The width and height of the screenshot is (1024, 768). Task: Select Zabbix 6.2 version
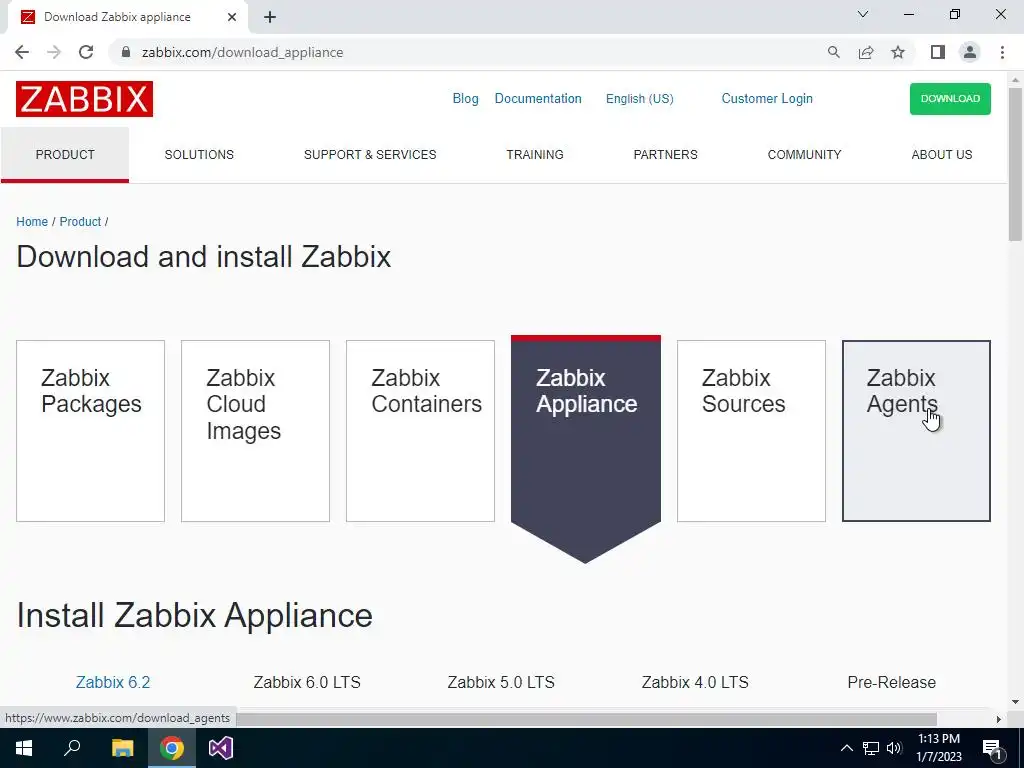point(113,682)
